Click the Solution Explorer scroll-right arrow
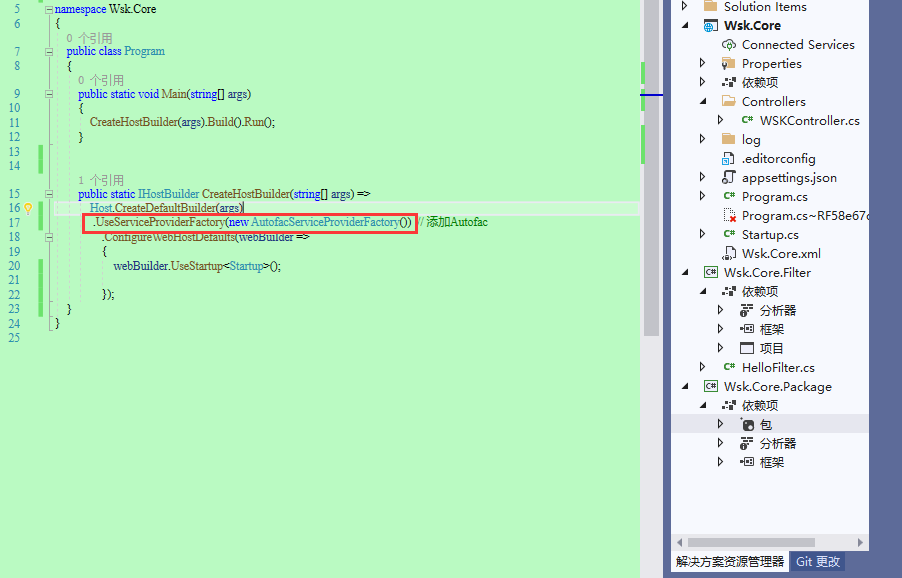Viewport: 902px width, 578px height. [x=861, y=542]
